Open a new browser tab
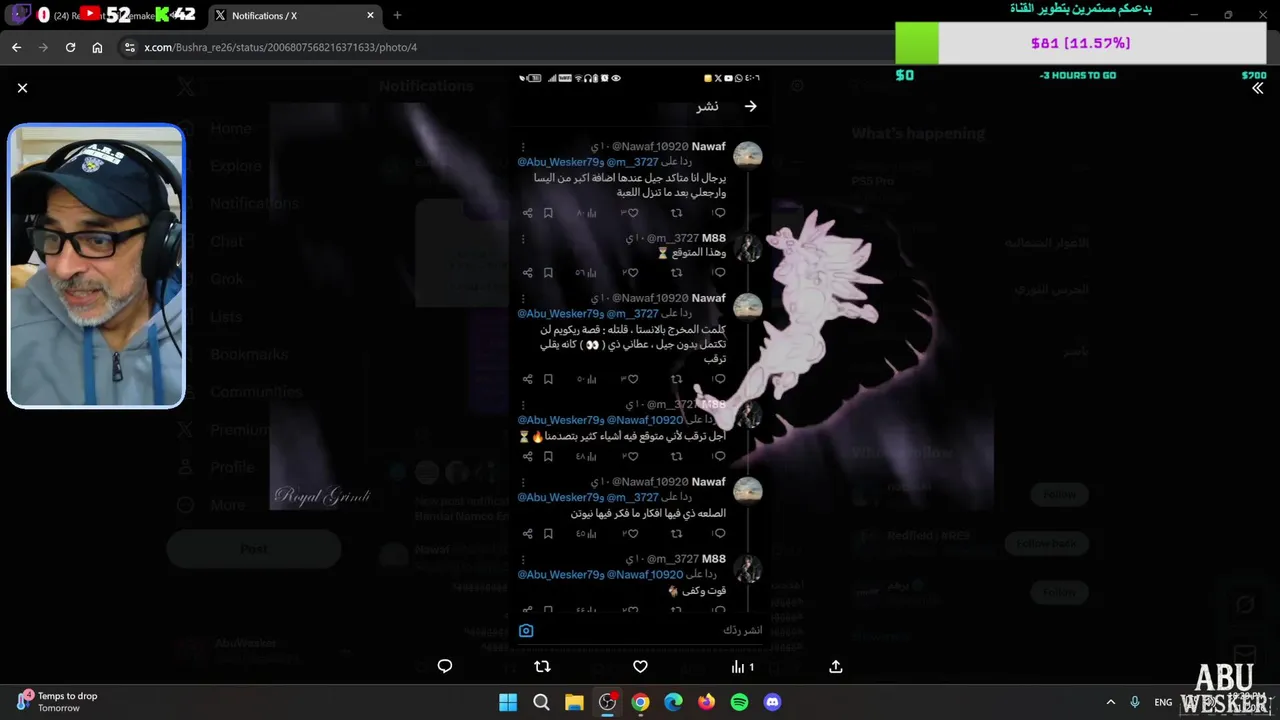 pyautogui.click(x=398, y=15)
